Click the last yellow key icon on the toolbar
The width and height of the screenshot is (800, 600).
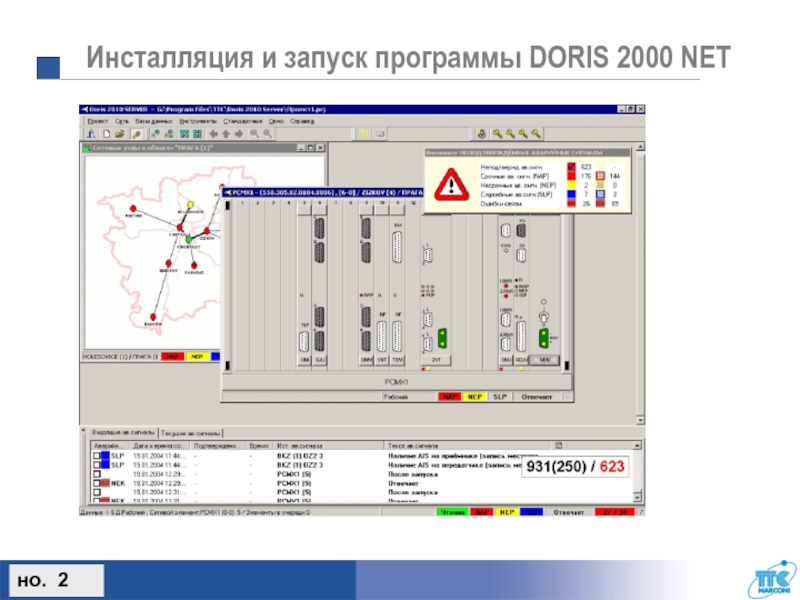tap(536, 134)
